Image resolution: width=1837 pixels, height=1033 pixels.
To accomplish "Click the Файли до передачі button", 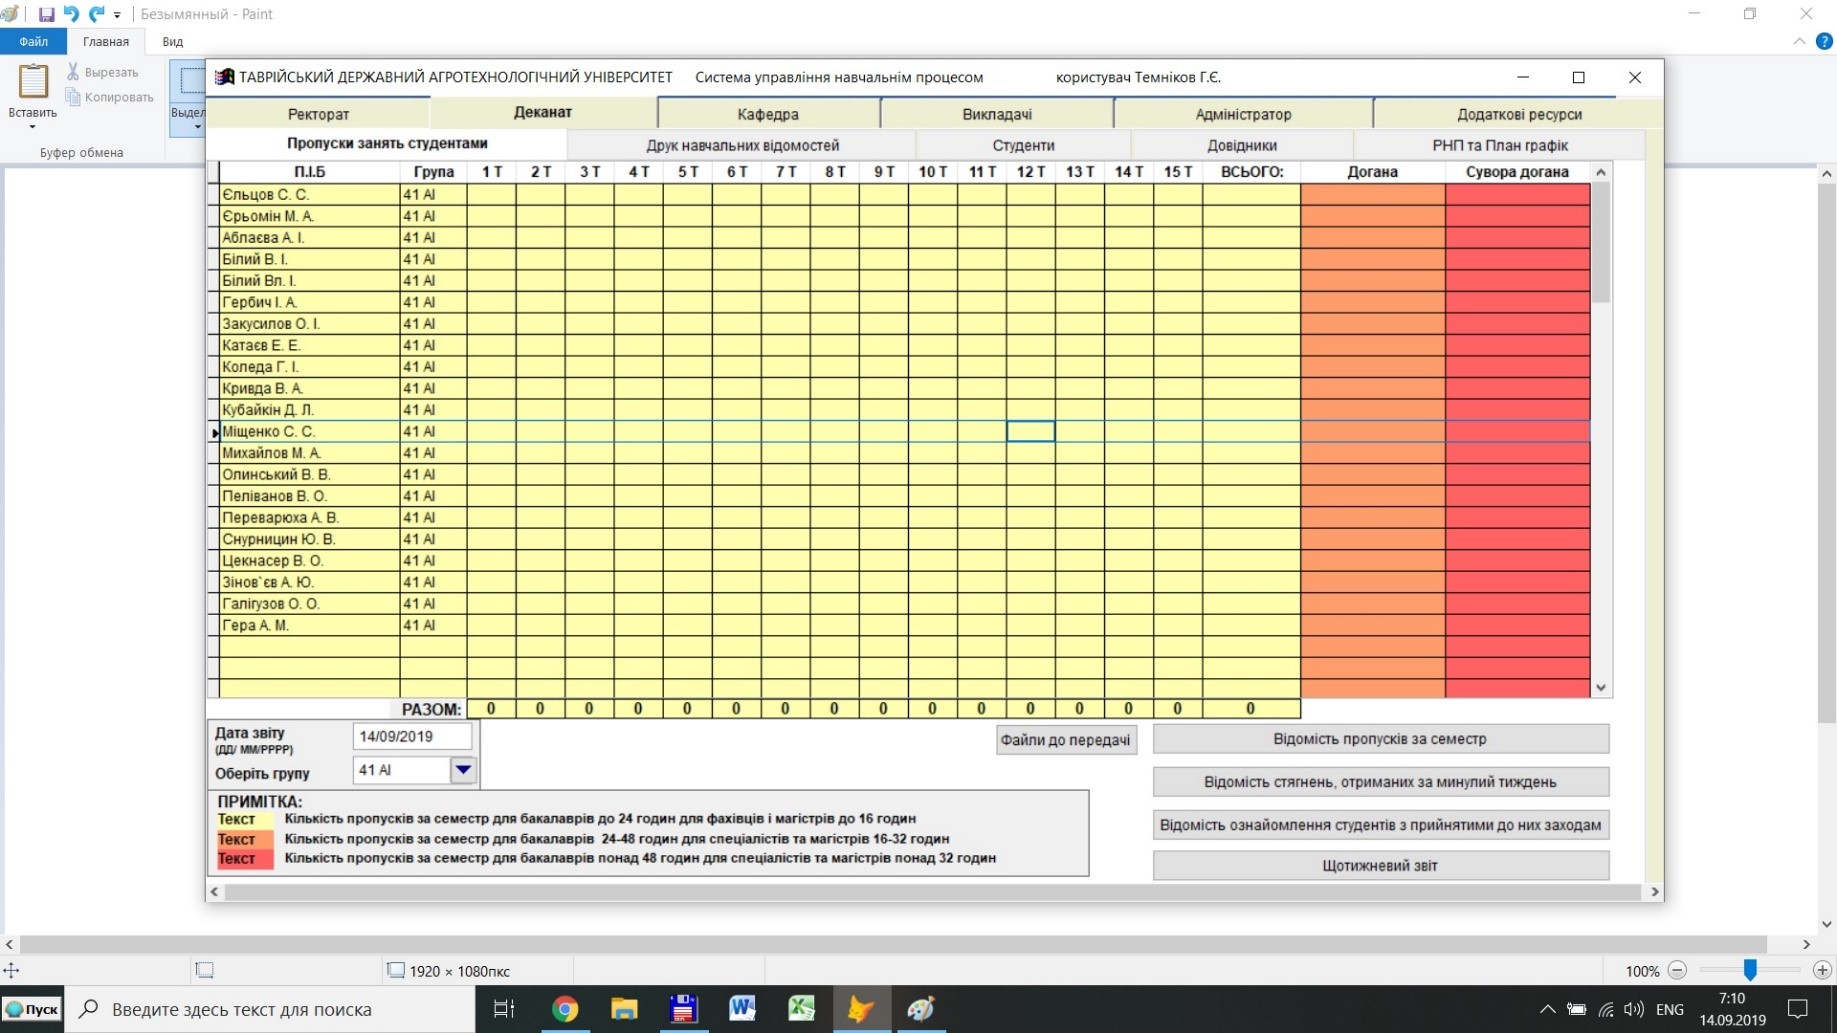I will click(x=1065, y=740).
